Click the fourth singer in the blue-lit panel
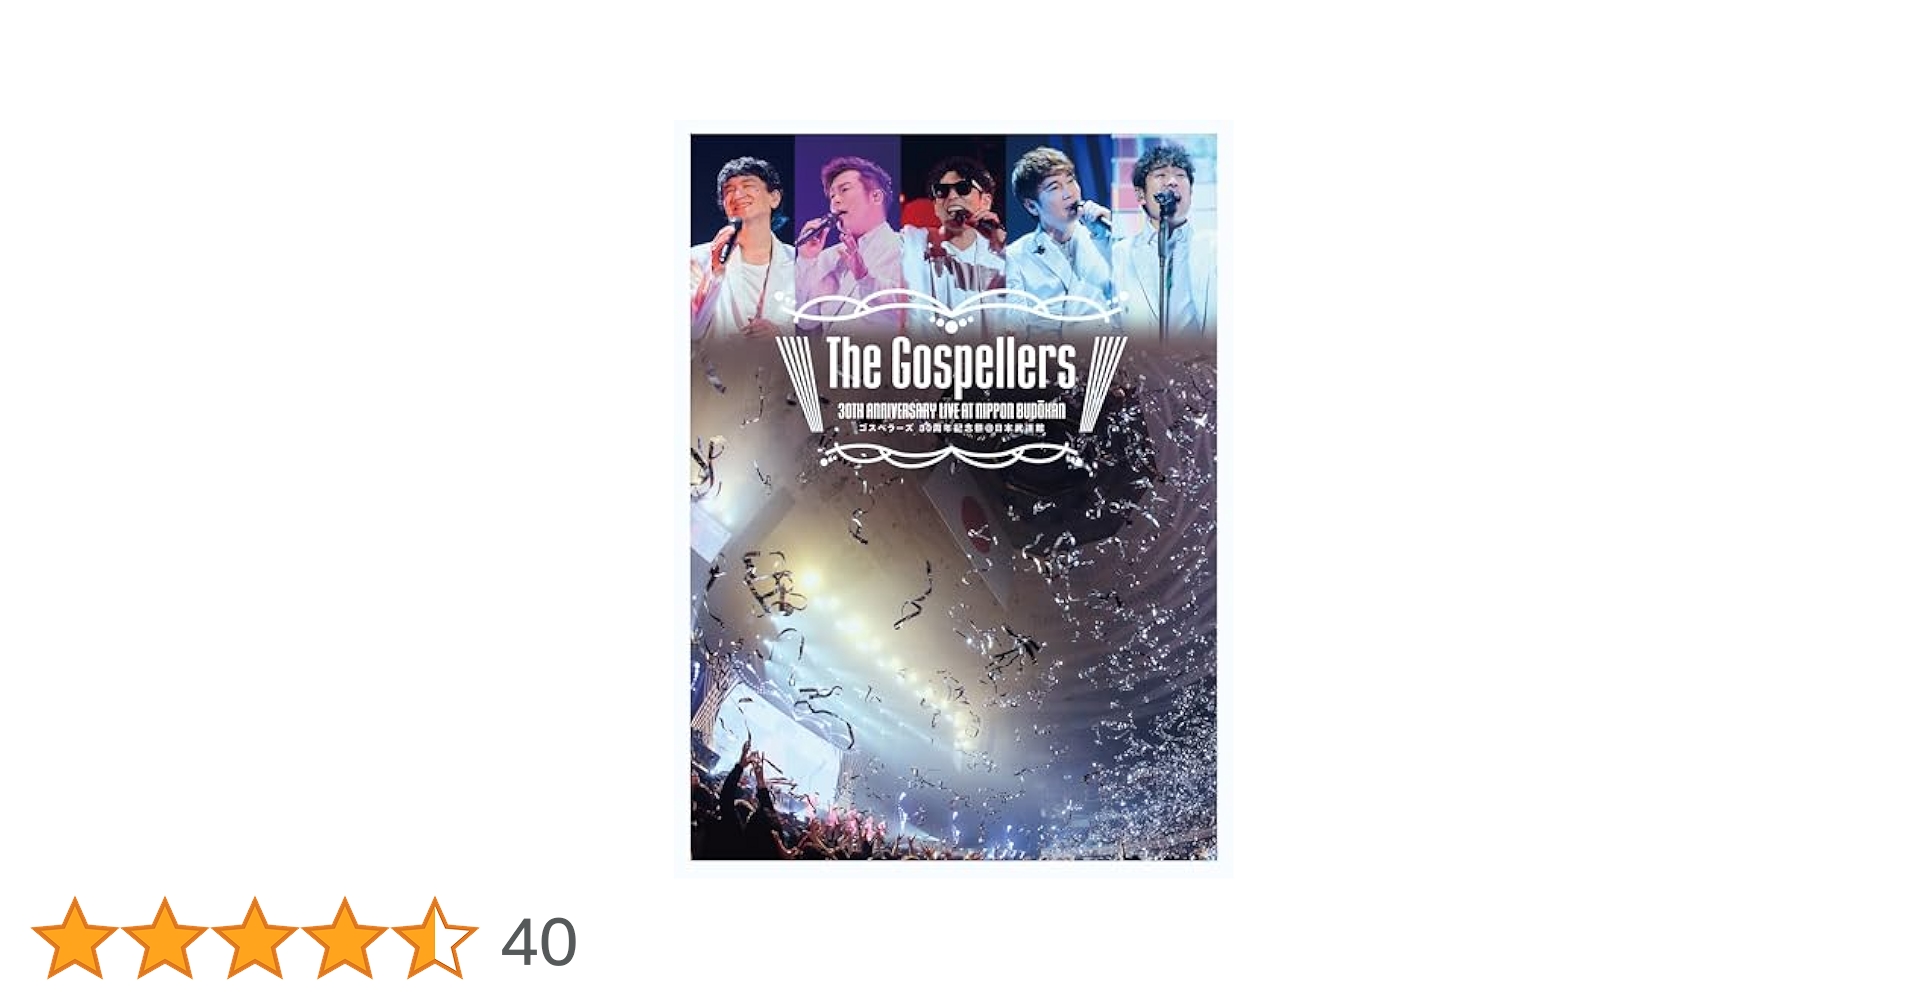 [x=1059, y=233]
